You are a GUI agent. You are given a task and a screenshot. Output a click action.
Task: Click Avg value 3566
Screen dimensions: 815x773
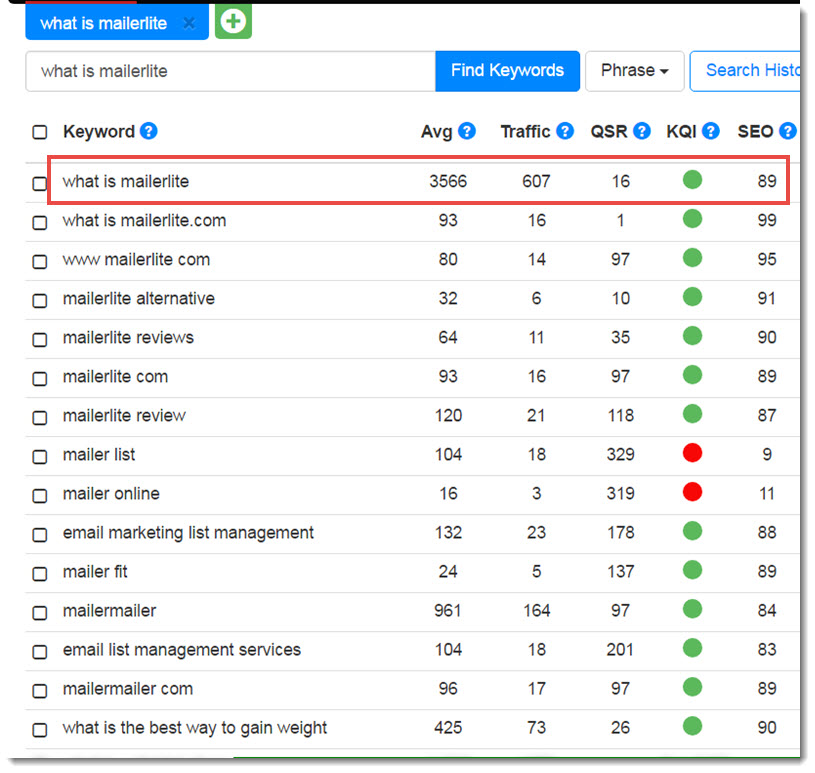point(448,181)
